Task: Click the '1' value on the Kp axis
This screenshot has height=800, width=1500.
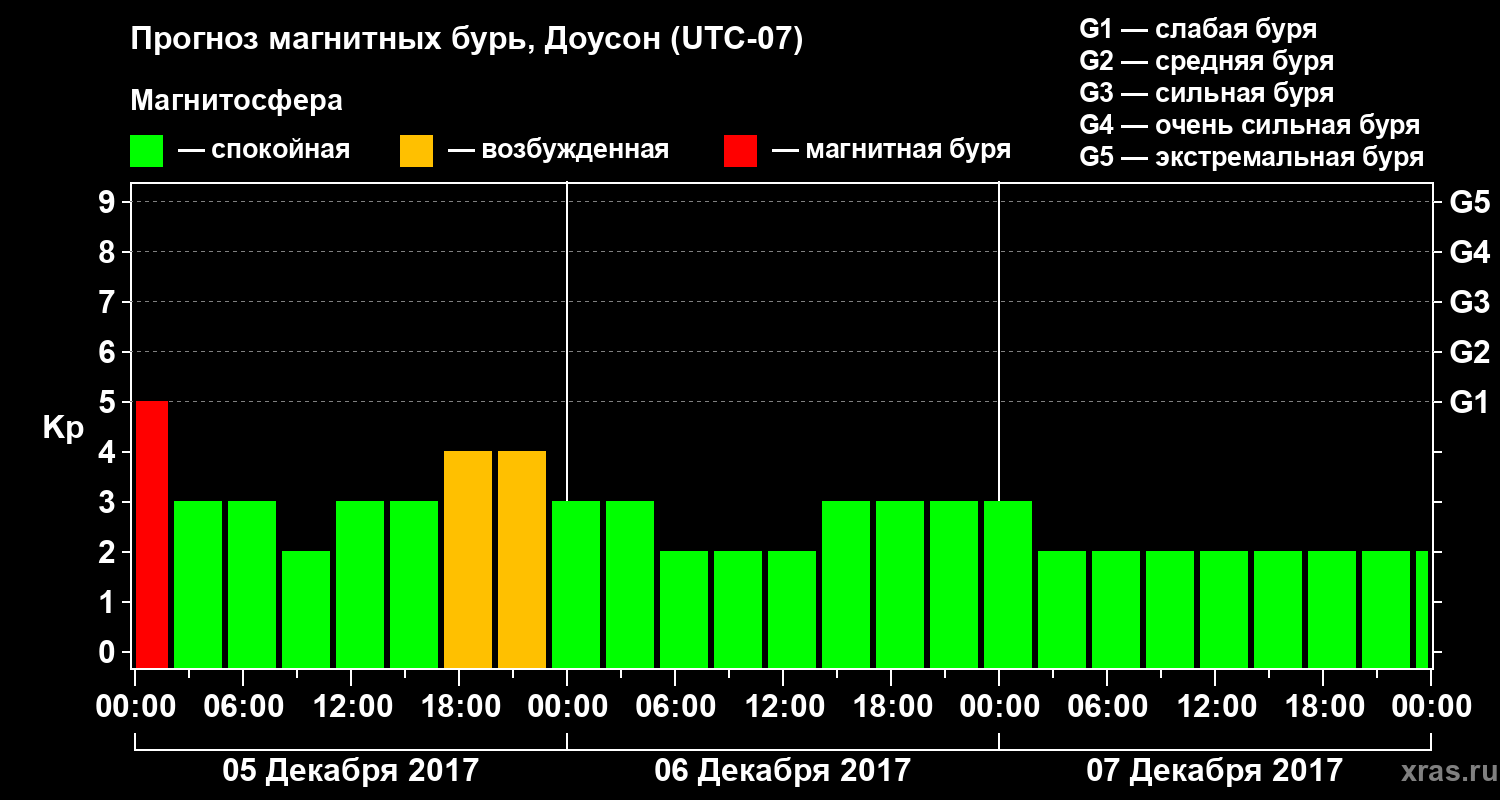Action: (x=109, y=602)
